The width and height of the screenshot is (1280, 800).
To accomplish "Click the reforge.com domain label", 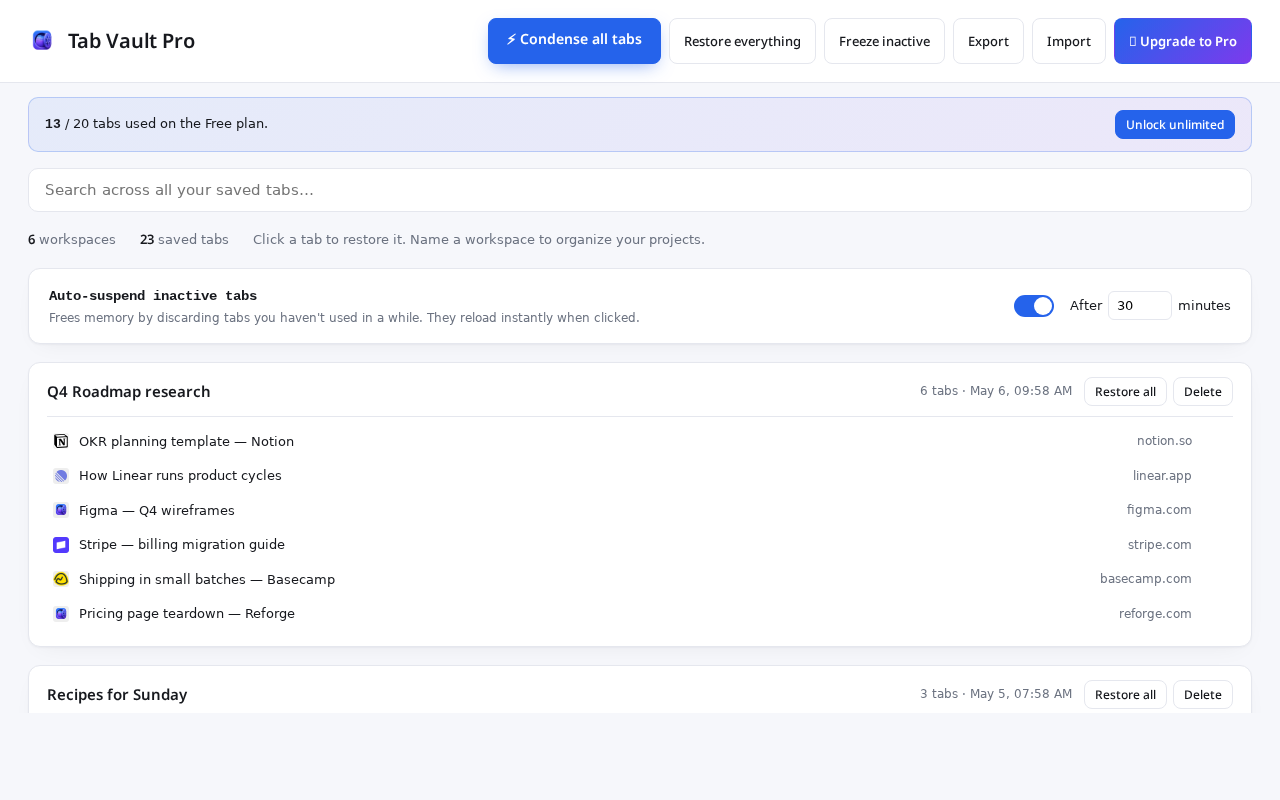I will point(1155,614).
